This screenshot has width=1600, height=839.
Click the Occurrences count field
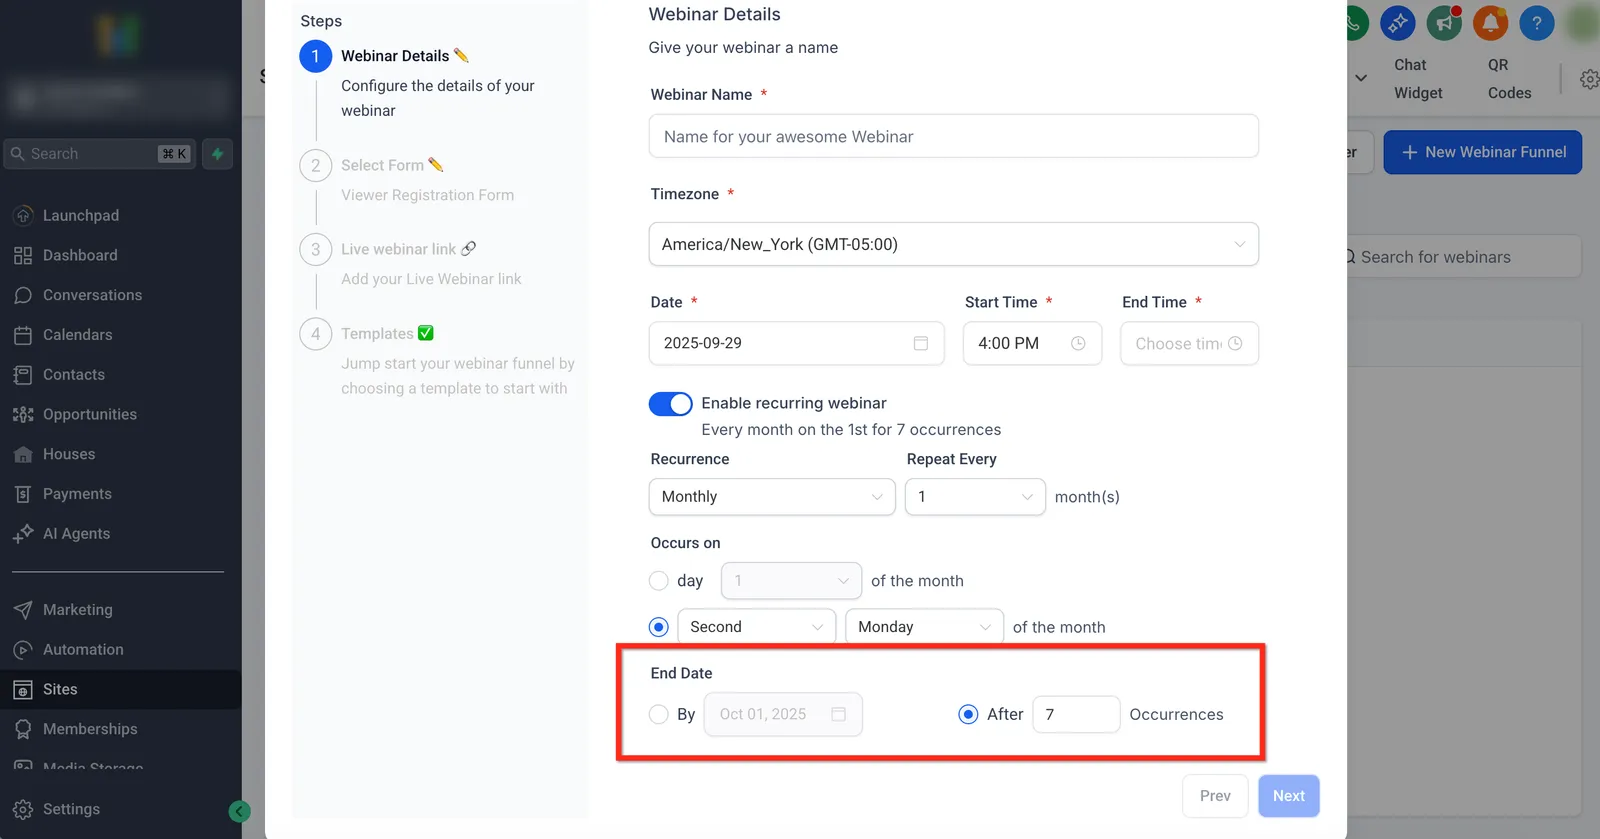(x=1076, y=714)
